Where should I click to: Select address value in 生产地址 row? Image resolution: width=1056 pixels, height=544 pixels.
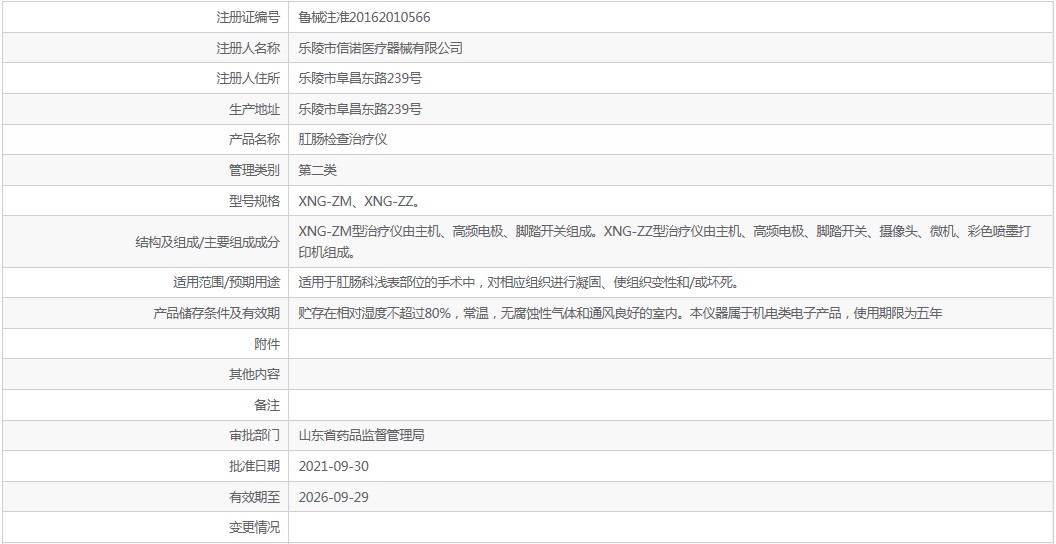point(360,109)
